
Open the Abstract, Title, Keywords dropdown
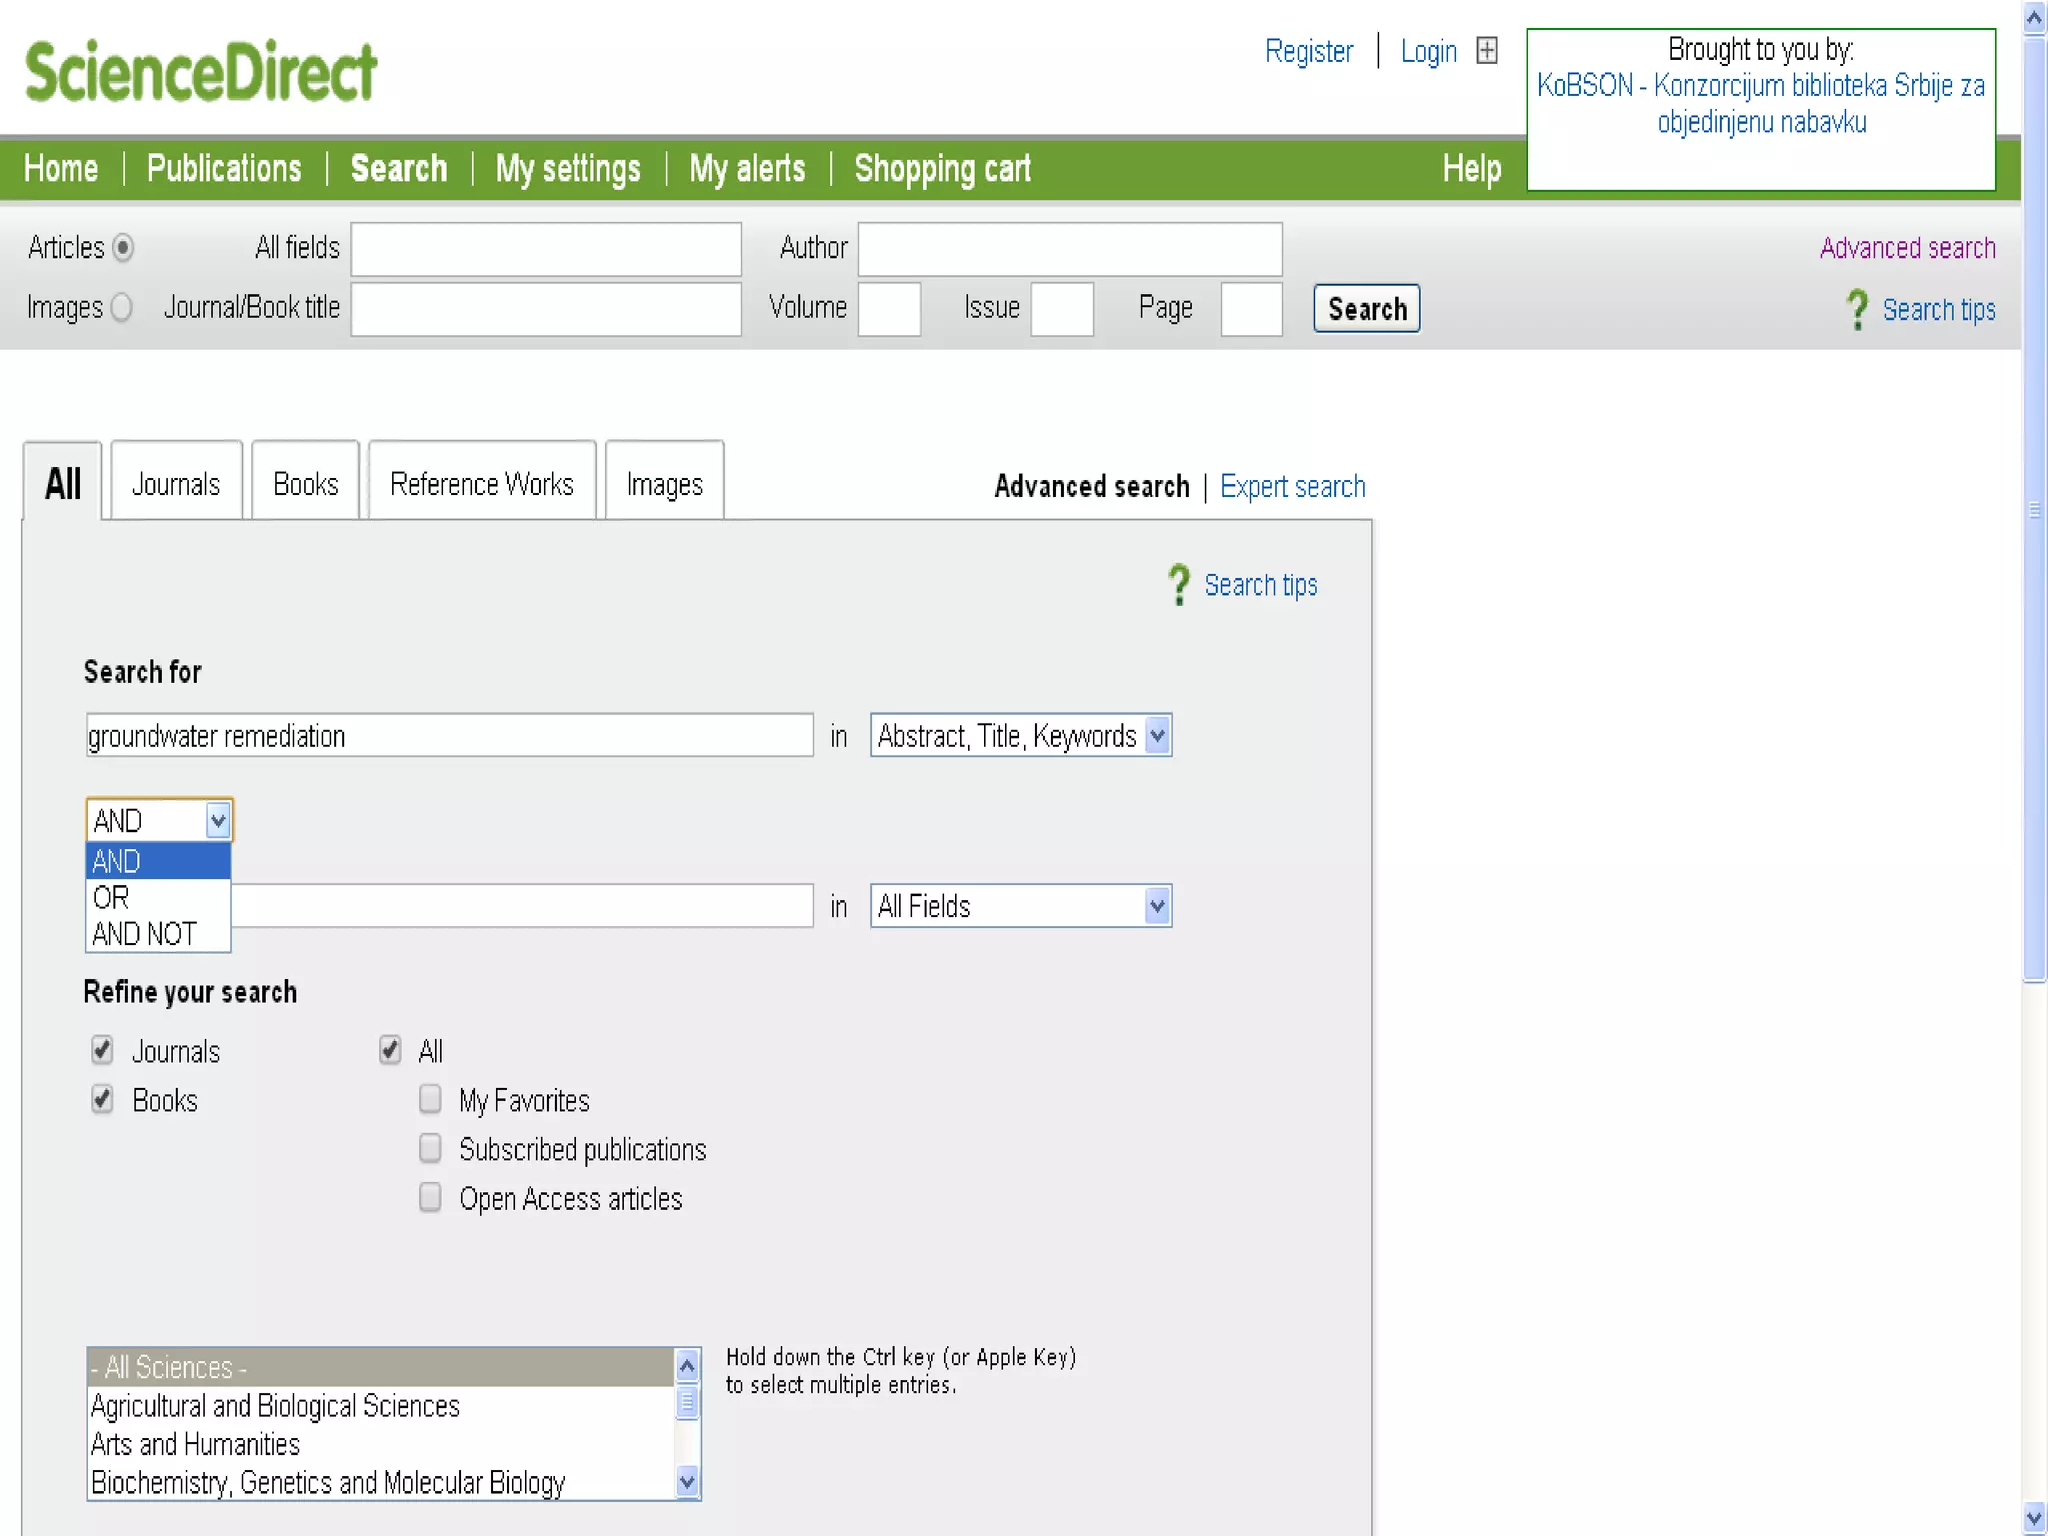[1020, 736]
